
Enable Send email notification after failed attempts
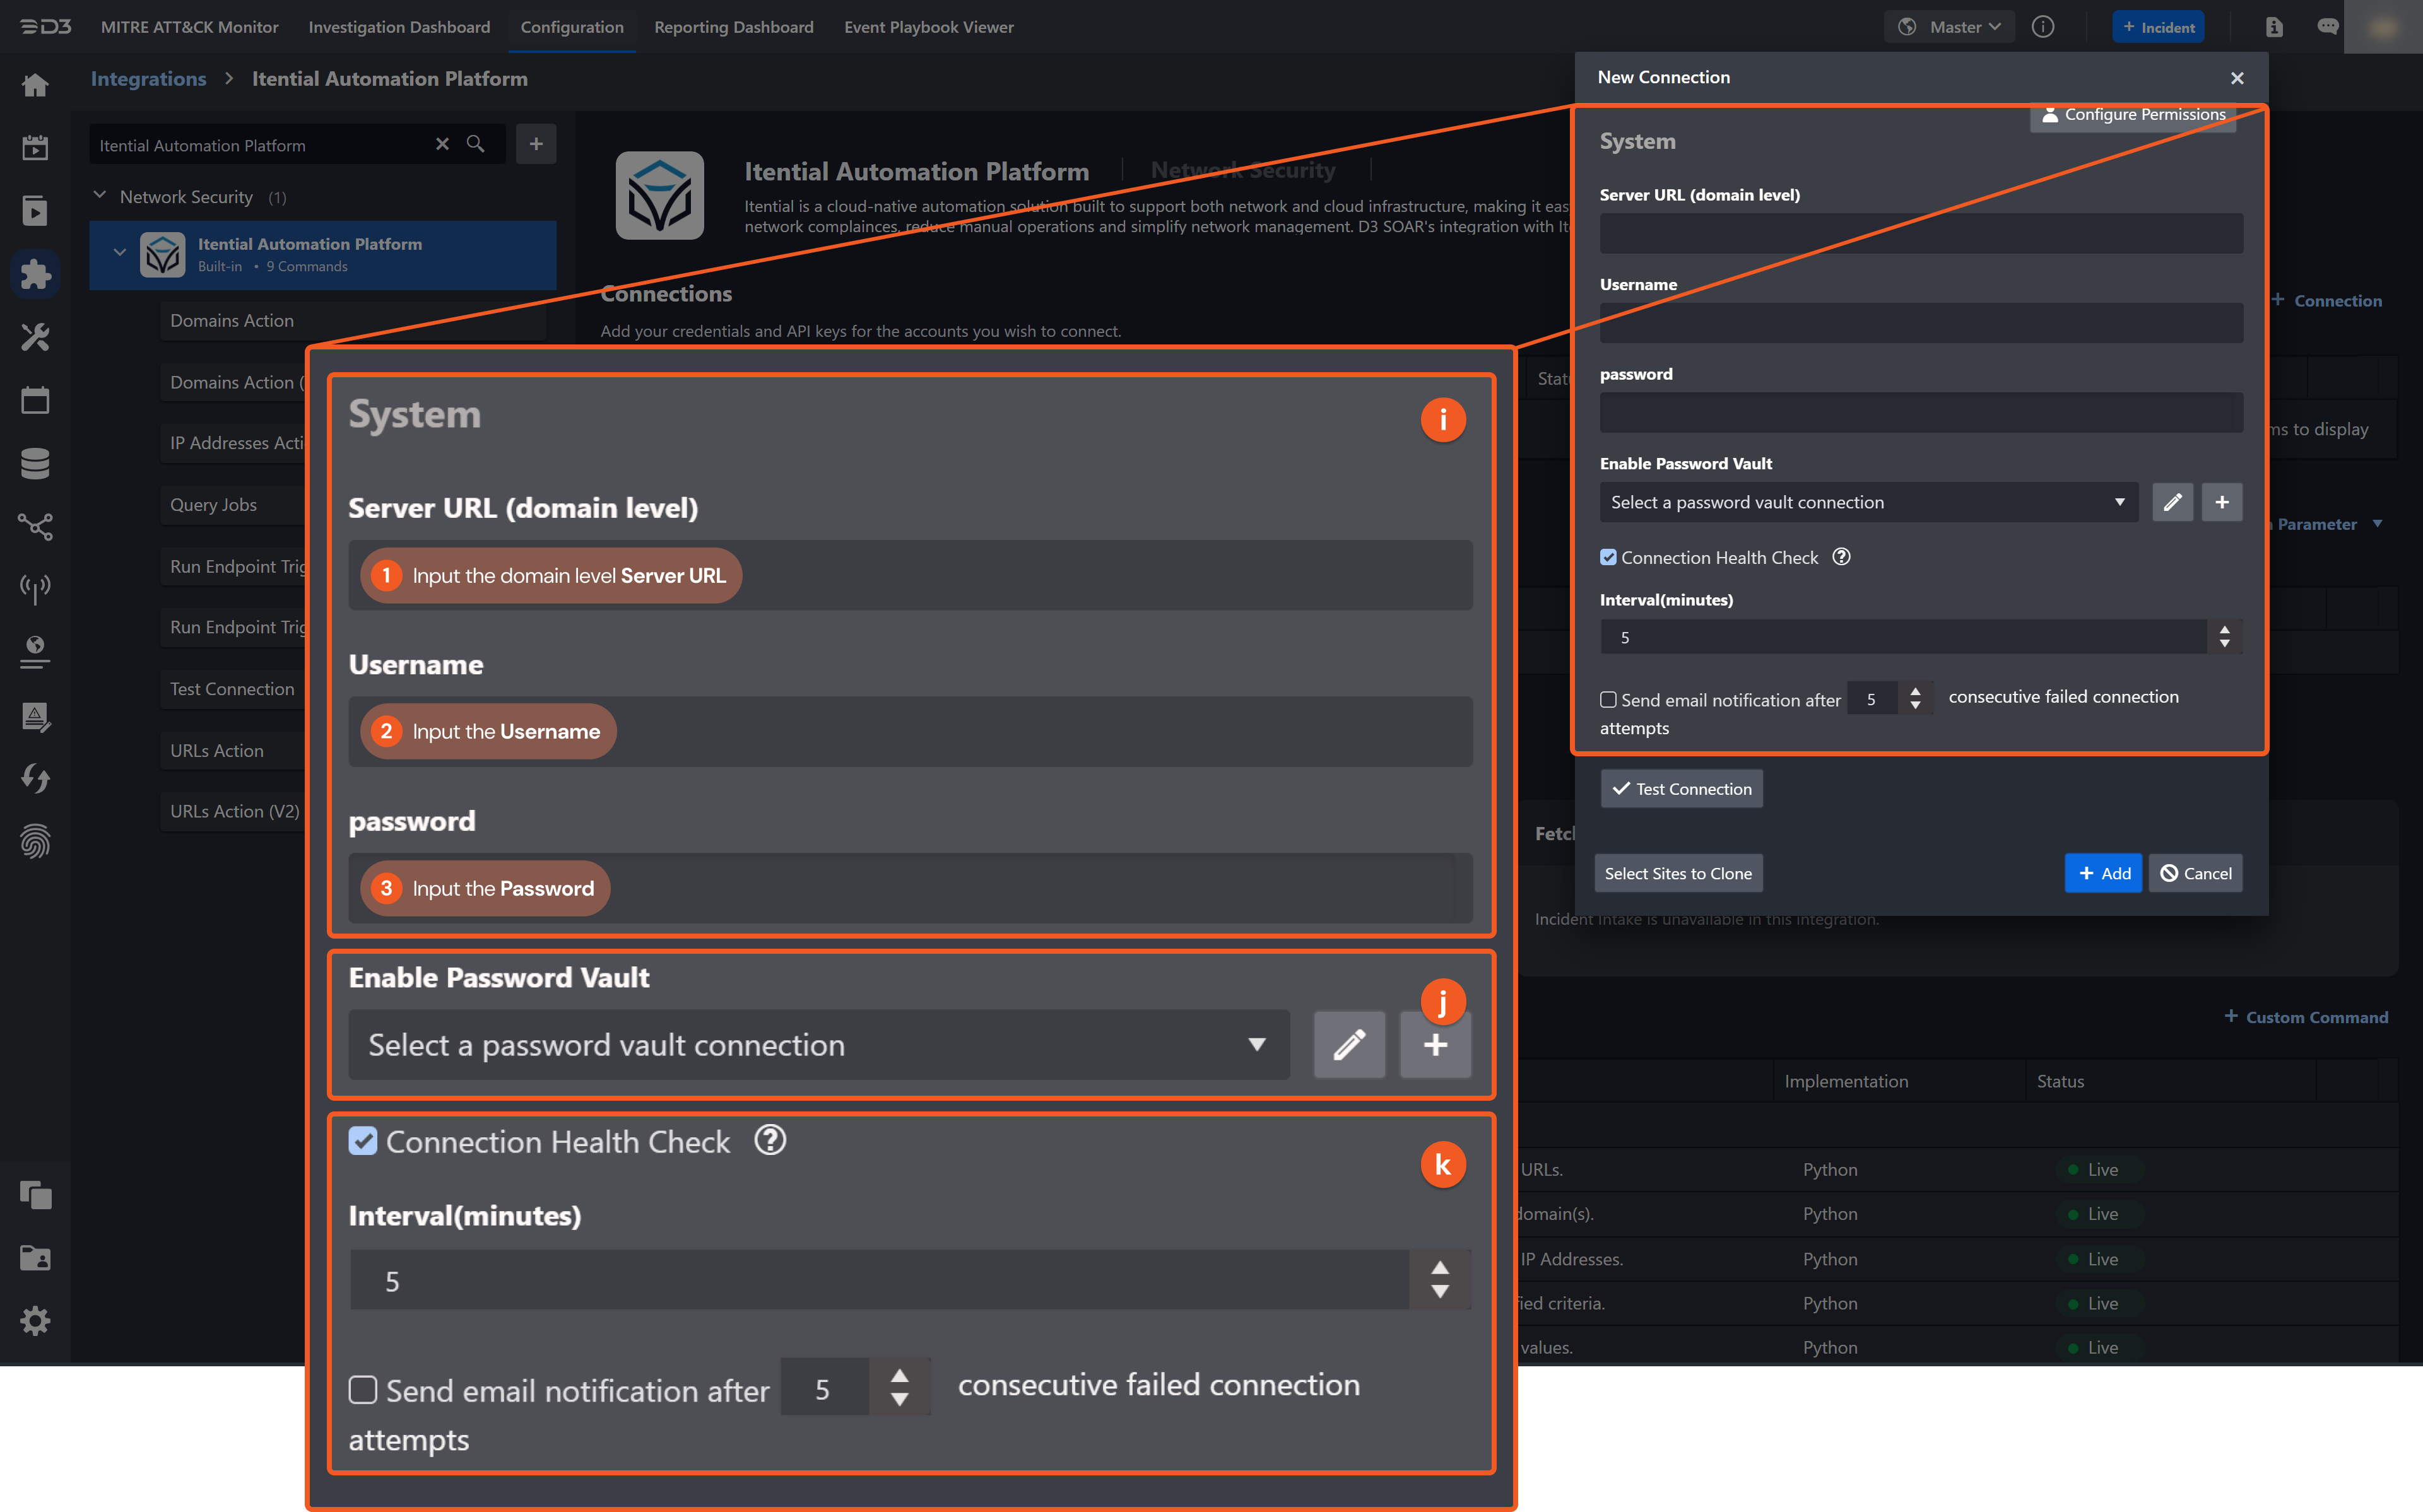pyautogui.click(x=363, y=1389)
